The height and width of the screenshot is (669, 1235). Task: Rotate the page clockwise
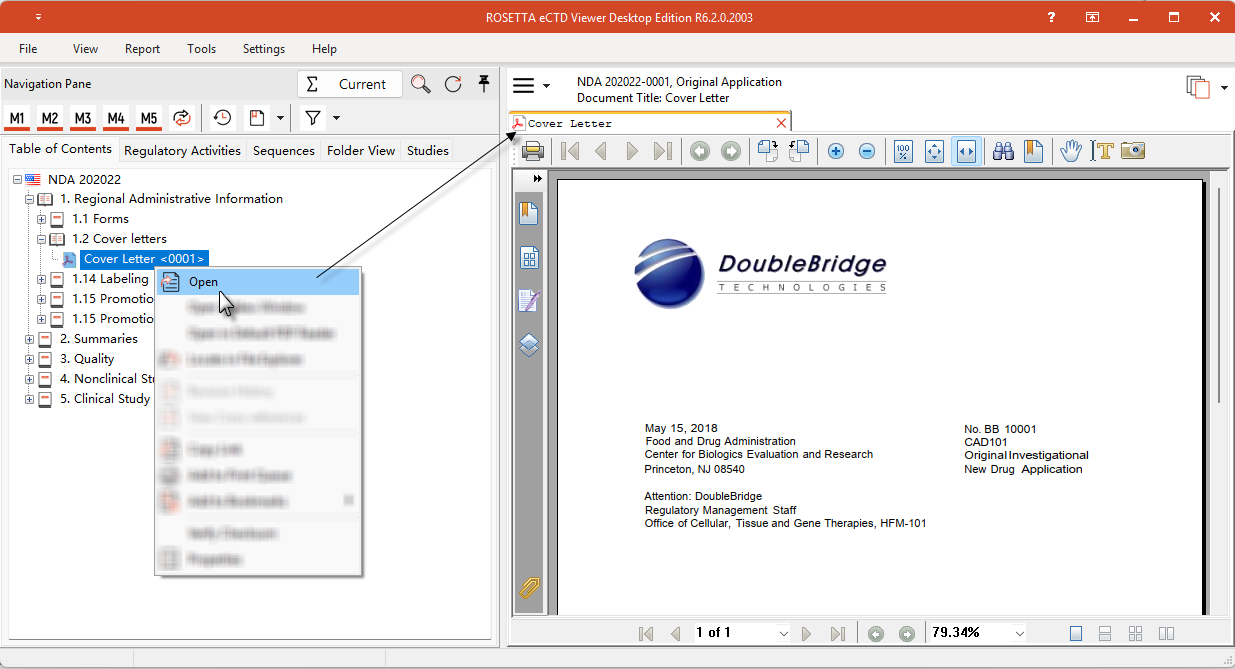click(x=768, y=151)
